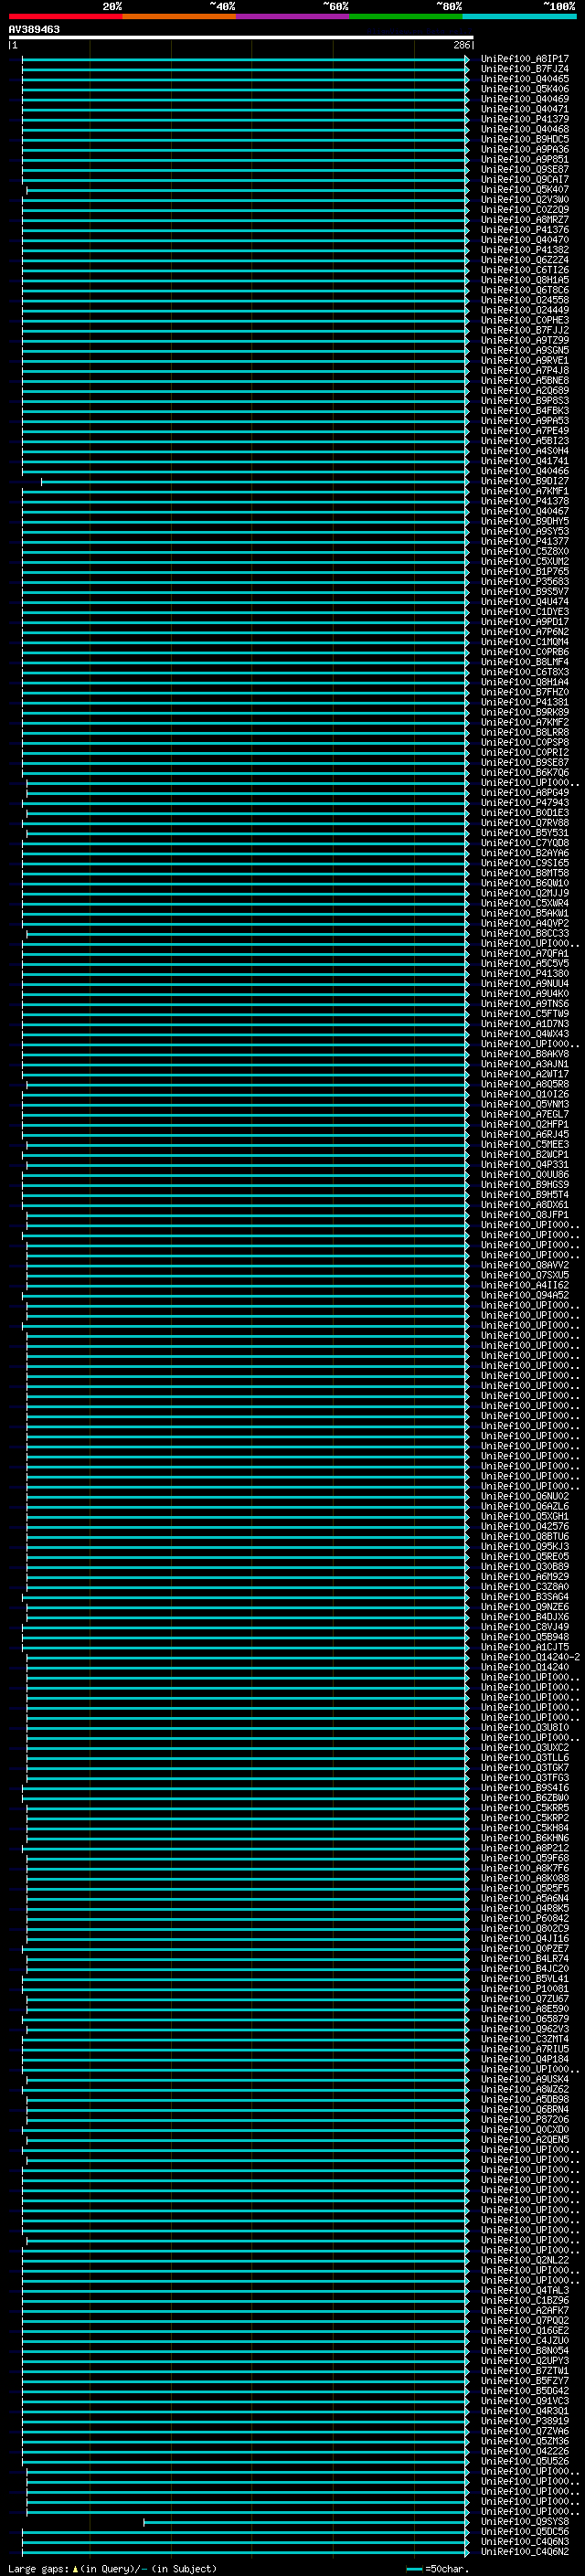Open hit UniRef100_Q5K406
Screen dimensions: 585x2576
(x=524, y=89)
